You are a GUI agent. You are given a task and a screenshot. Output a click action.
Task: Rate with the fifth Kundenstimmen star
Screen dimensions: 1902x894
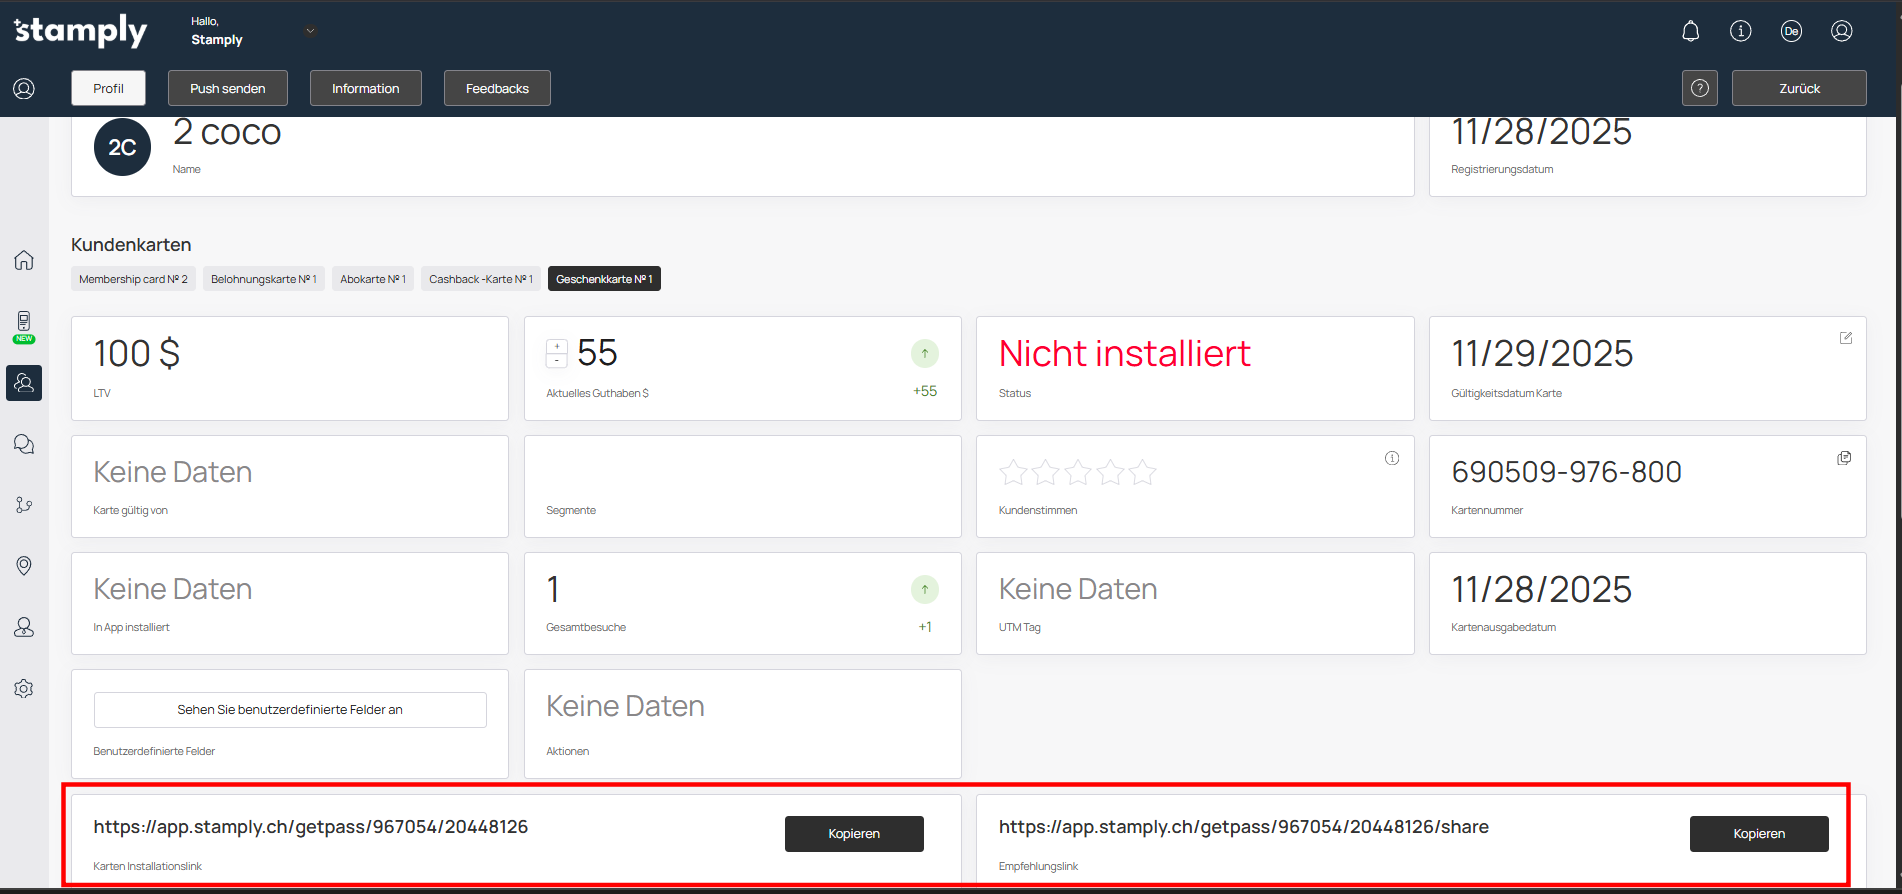[1142, 472]
